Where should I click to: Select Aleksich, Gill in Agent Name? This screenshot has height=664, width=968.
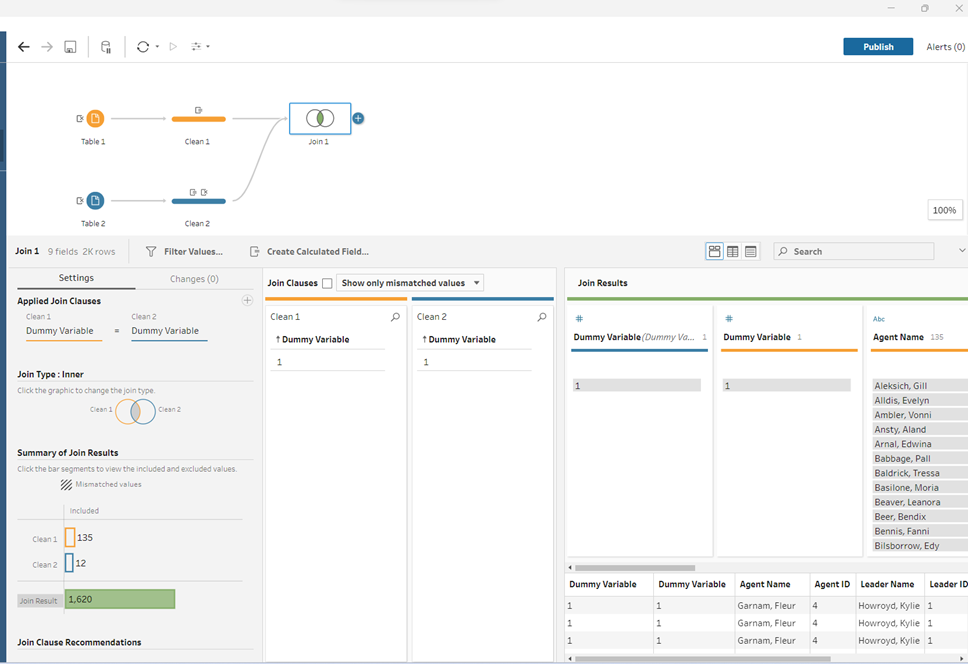[x=920, y=386]
